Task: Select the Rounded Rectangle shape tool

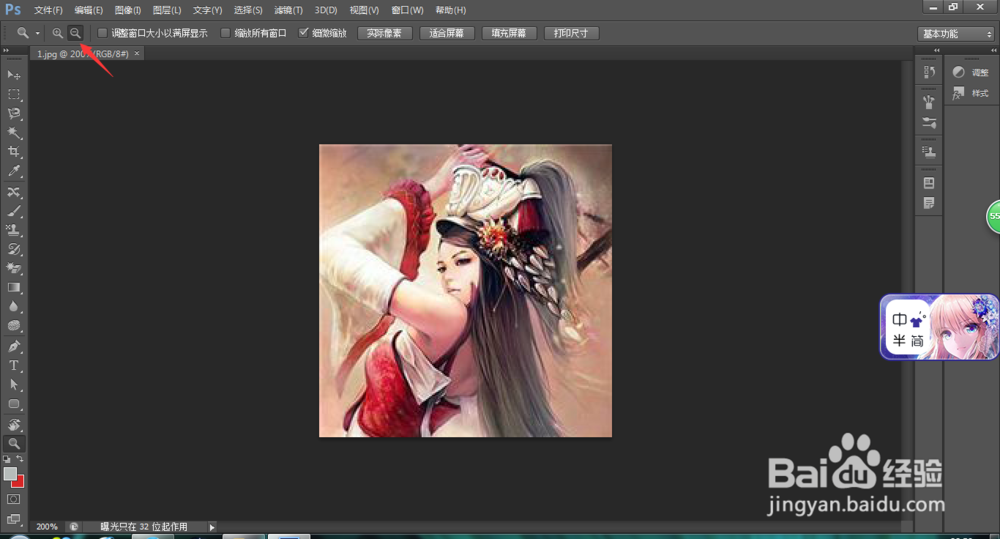Action: [13, 404]
